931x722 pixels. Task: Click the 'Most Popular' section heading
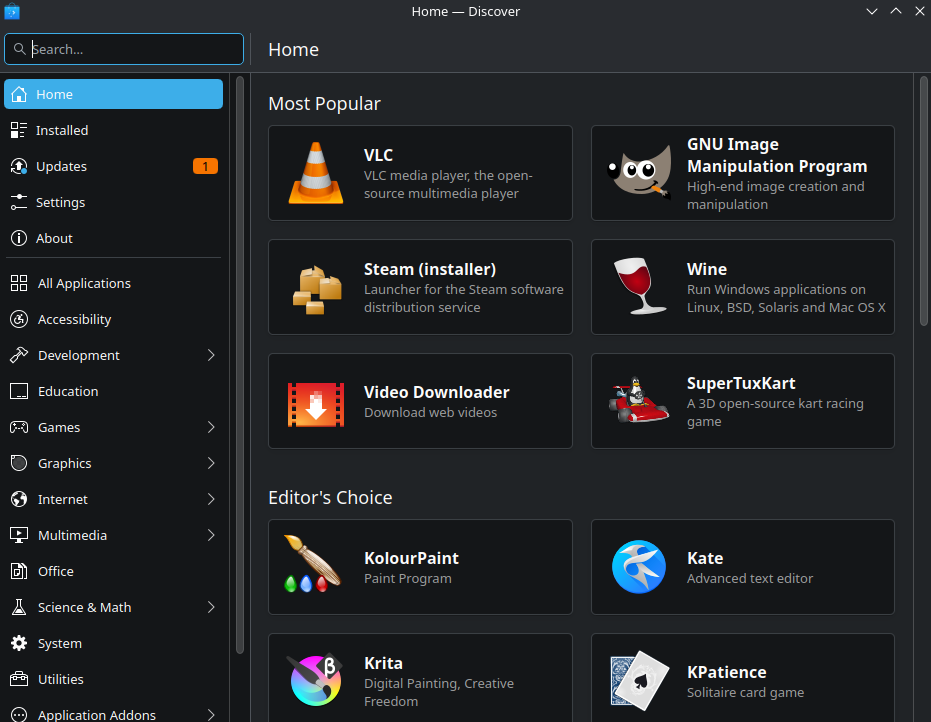click(324, 103)
